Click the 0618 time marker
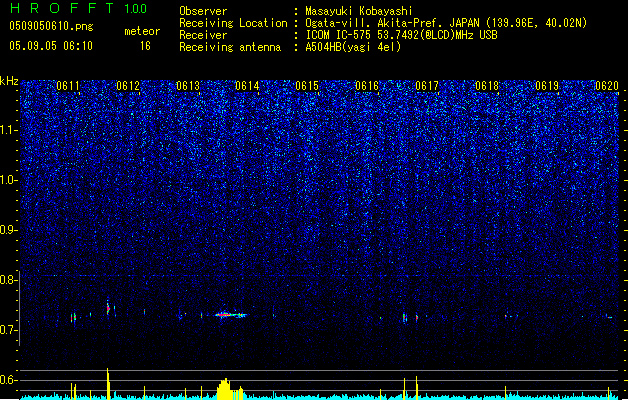The height and width of the screenshot is (400, 629). [x=487, y=86]
